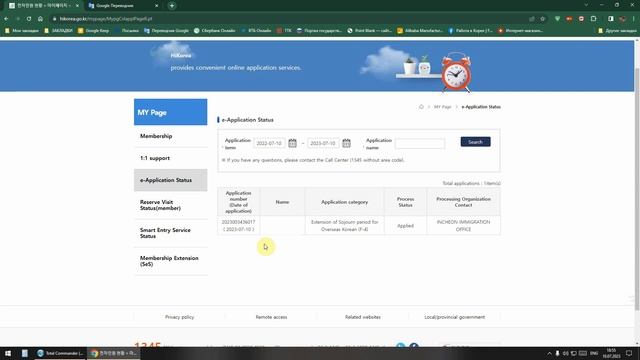
Task: Open Remote access footer link
Action: [x=271, y=317]
